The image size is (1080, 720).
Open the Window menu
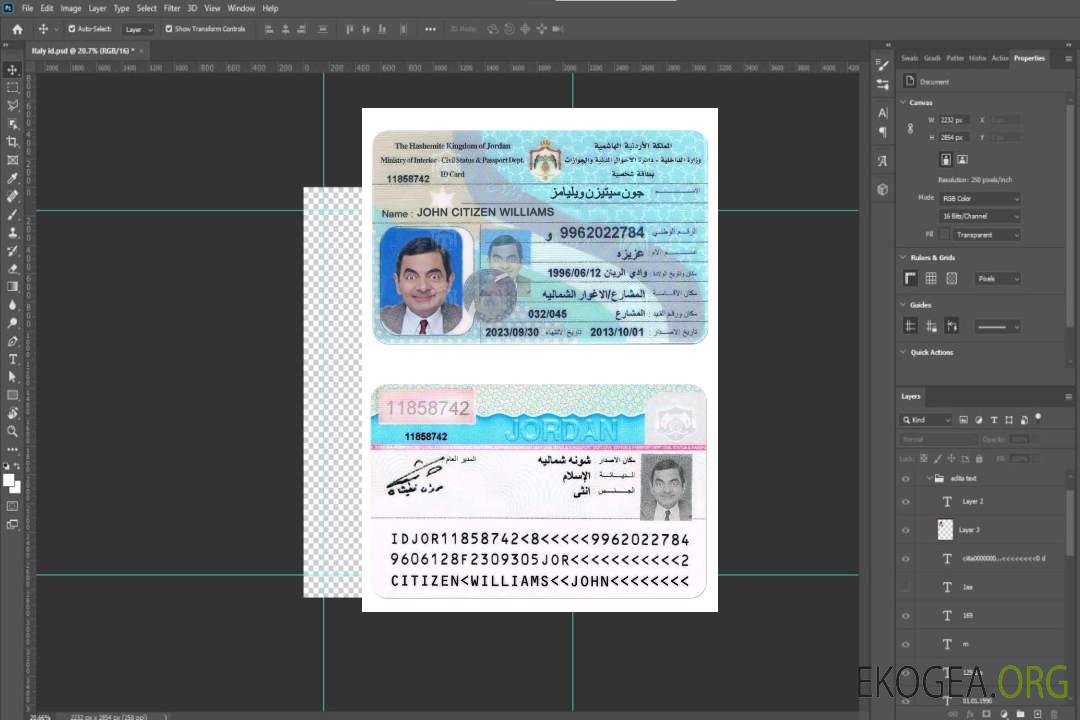241,8
